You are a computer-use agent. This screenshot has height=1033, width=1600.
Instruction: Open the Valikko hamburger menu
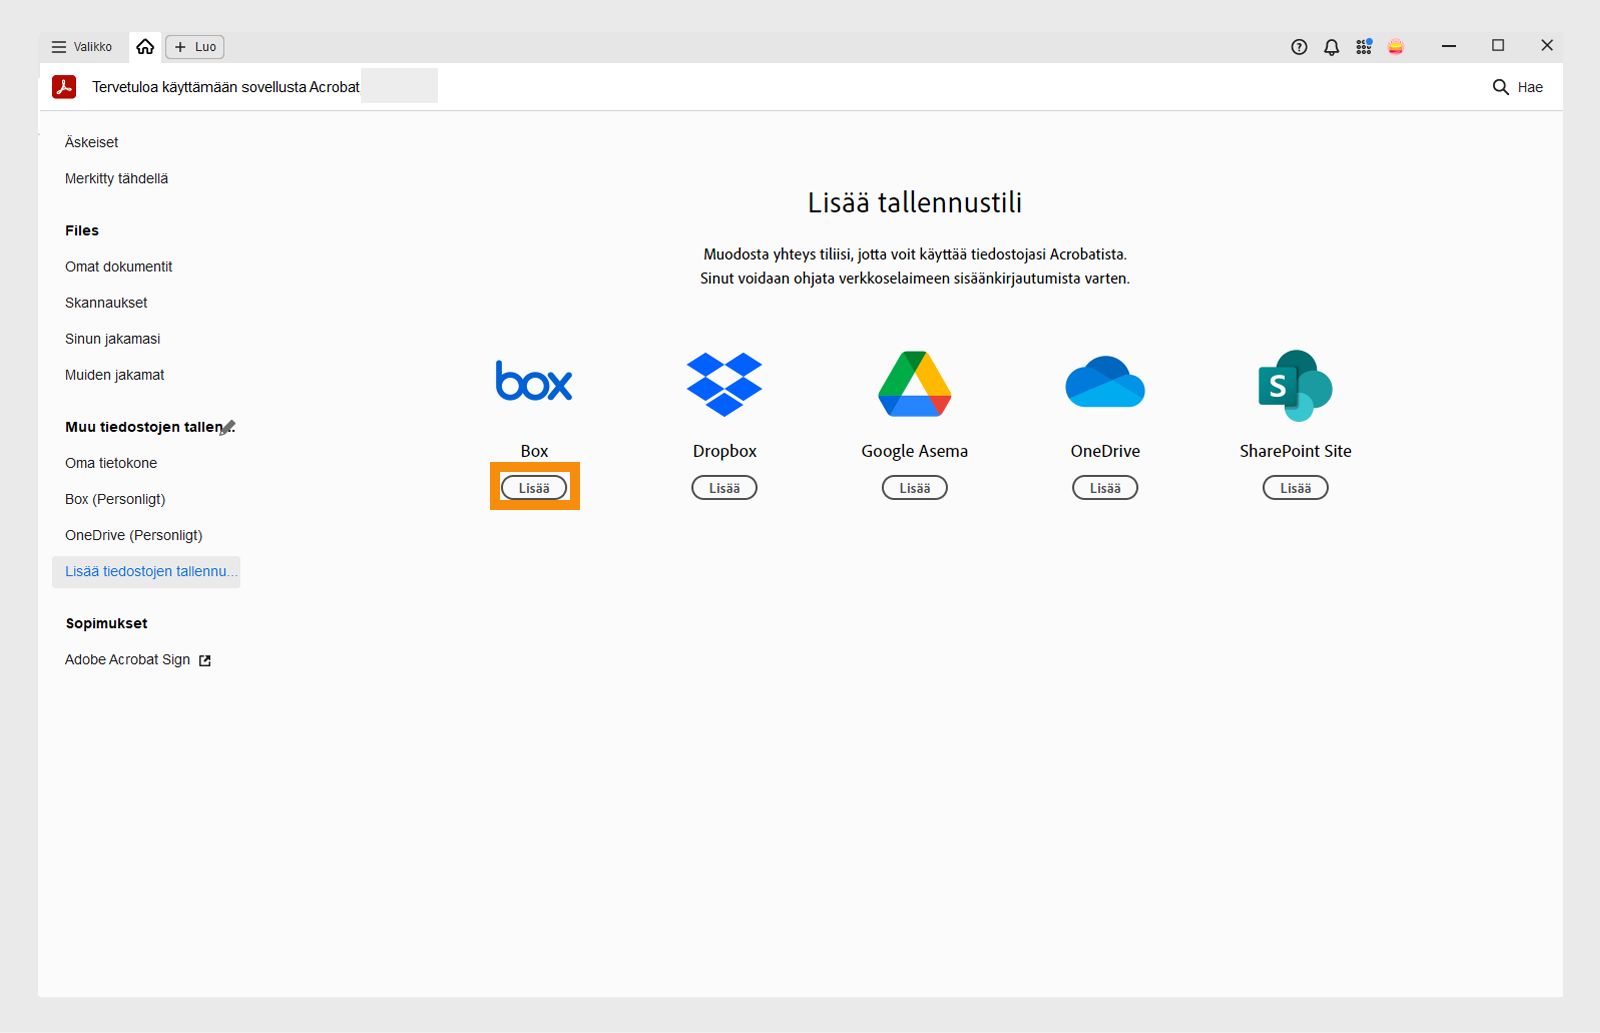tap(82, 47)
